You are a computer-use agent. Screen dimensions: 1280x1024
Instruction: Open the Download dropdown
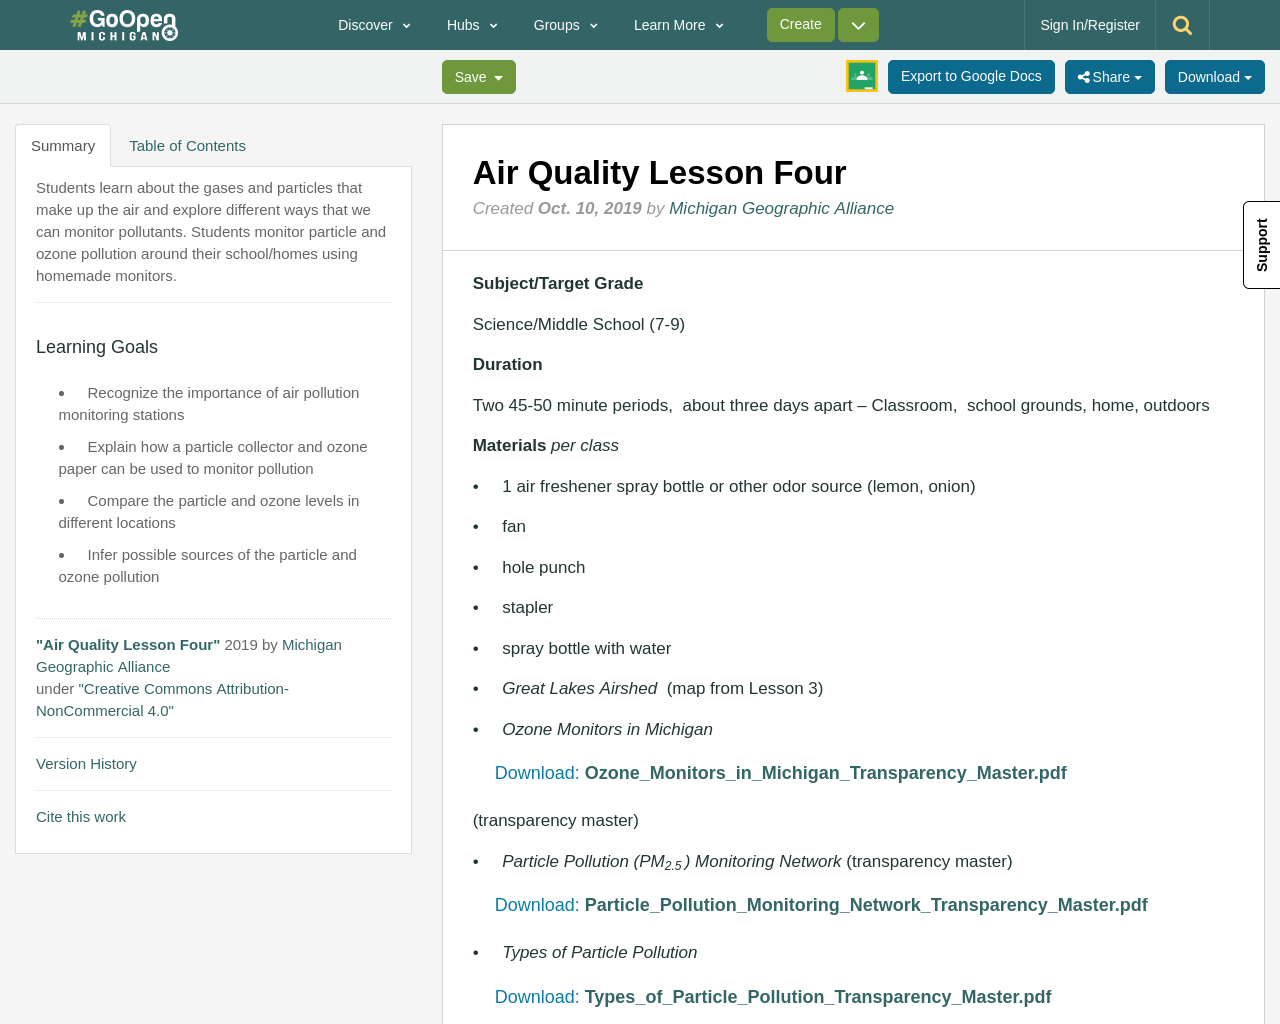(x=1214, y=74)
